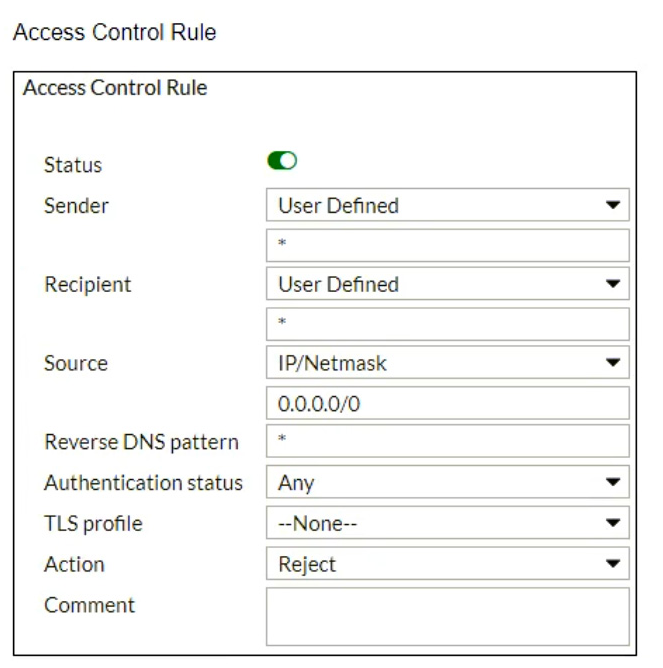Click the Sender label text

(x=76, y=206)
